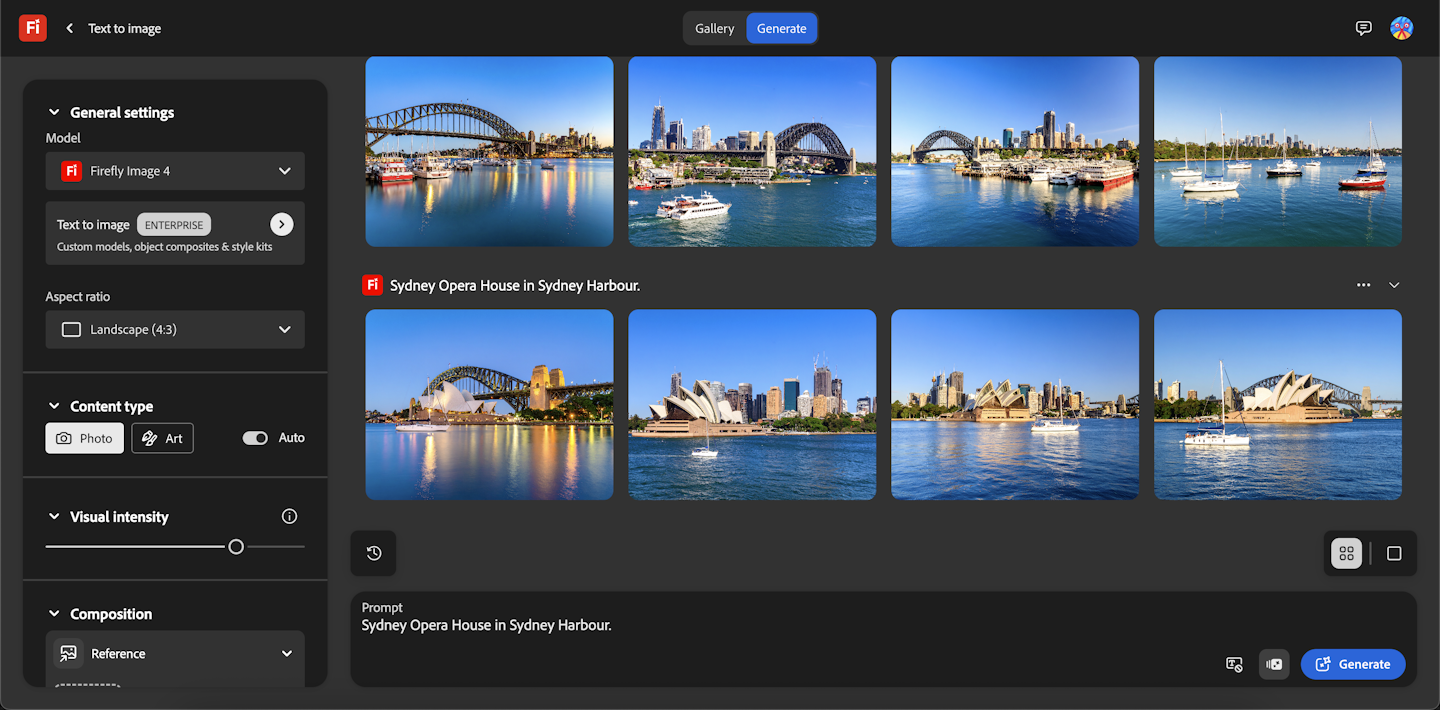The height and width of the screenshot is (710, 1440).
Task: Click the blue Generate button
Action: (1353, 664)
